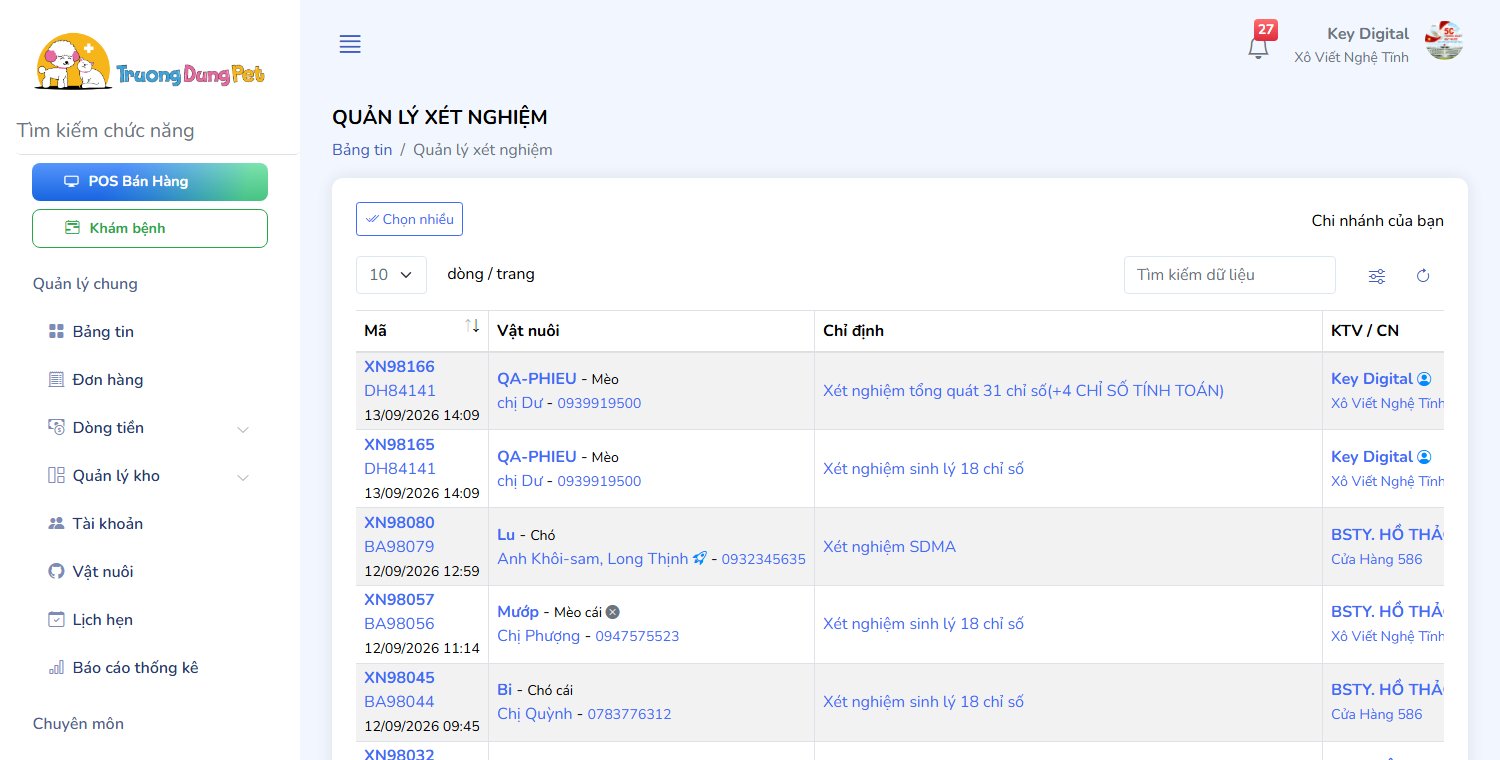Image resolution: width=1500 pixels, height=760 pixels.
Task: Click the Chi nhánh của bạn label
Action: click(x=1377, y=221)
